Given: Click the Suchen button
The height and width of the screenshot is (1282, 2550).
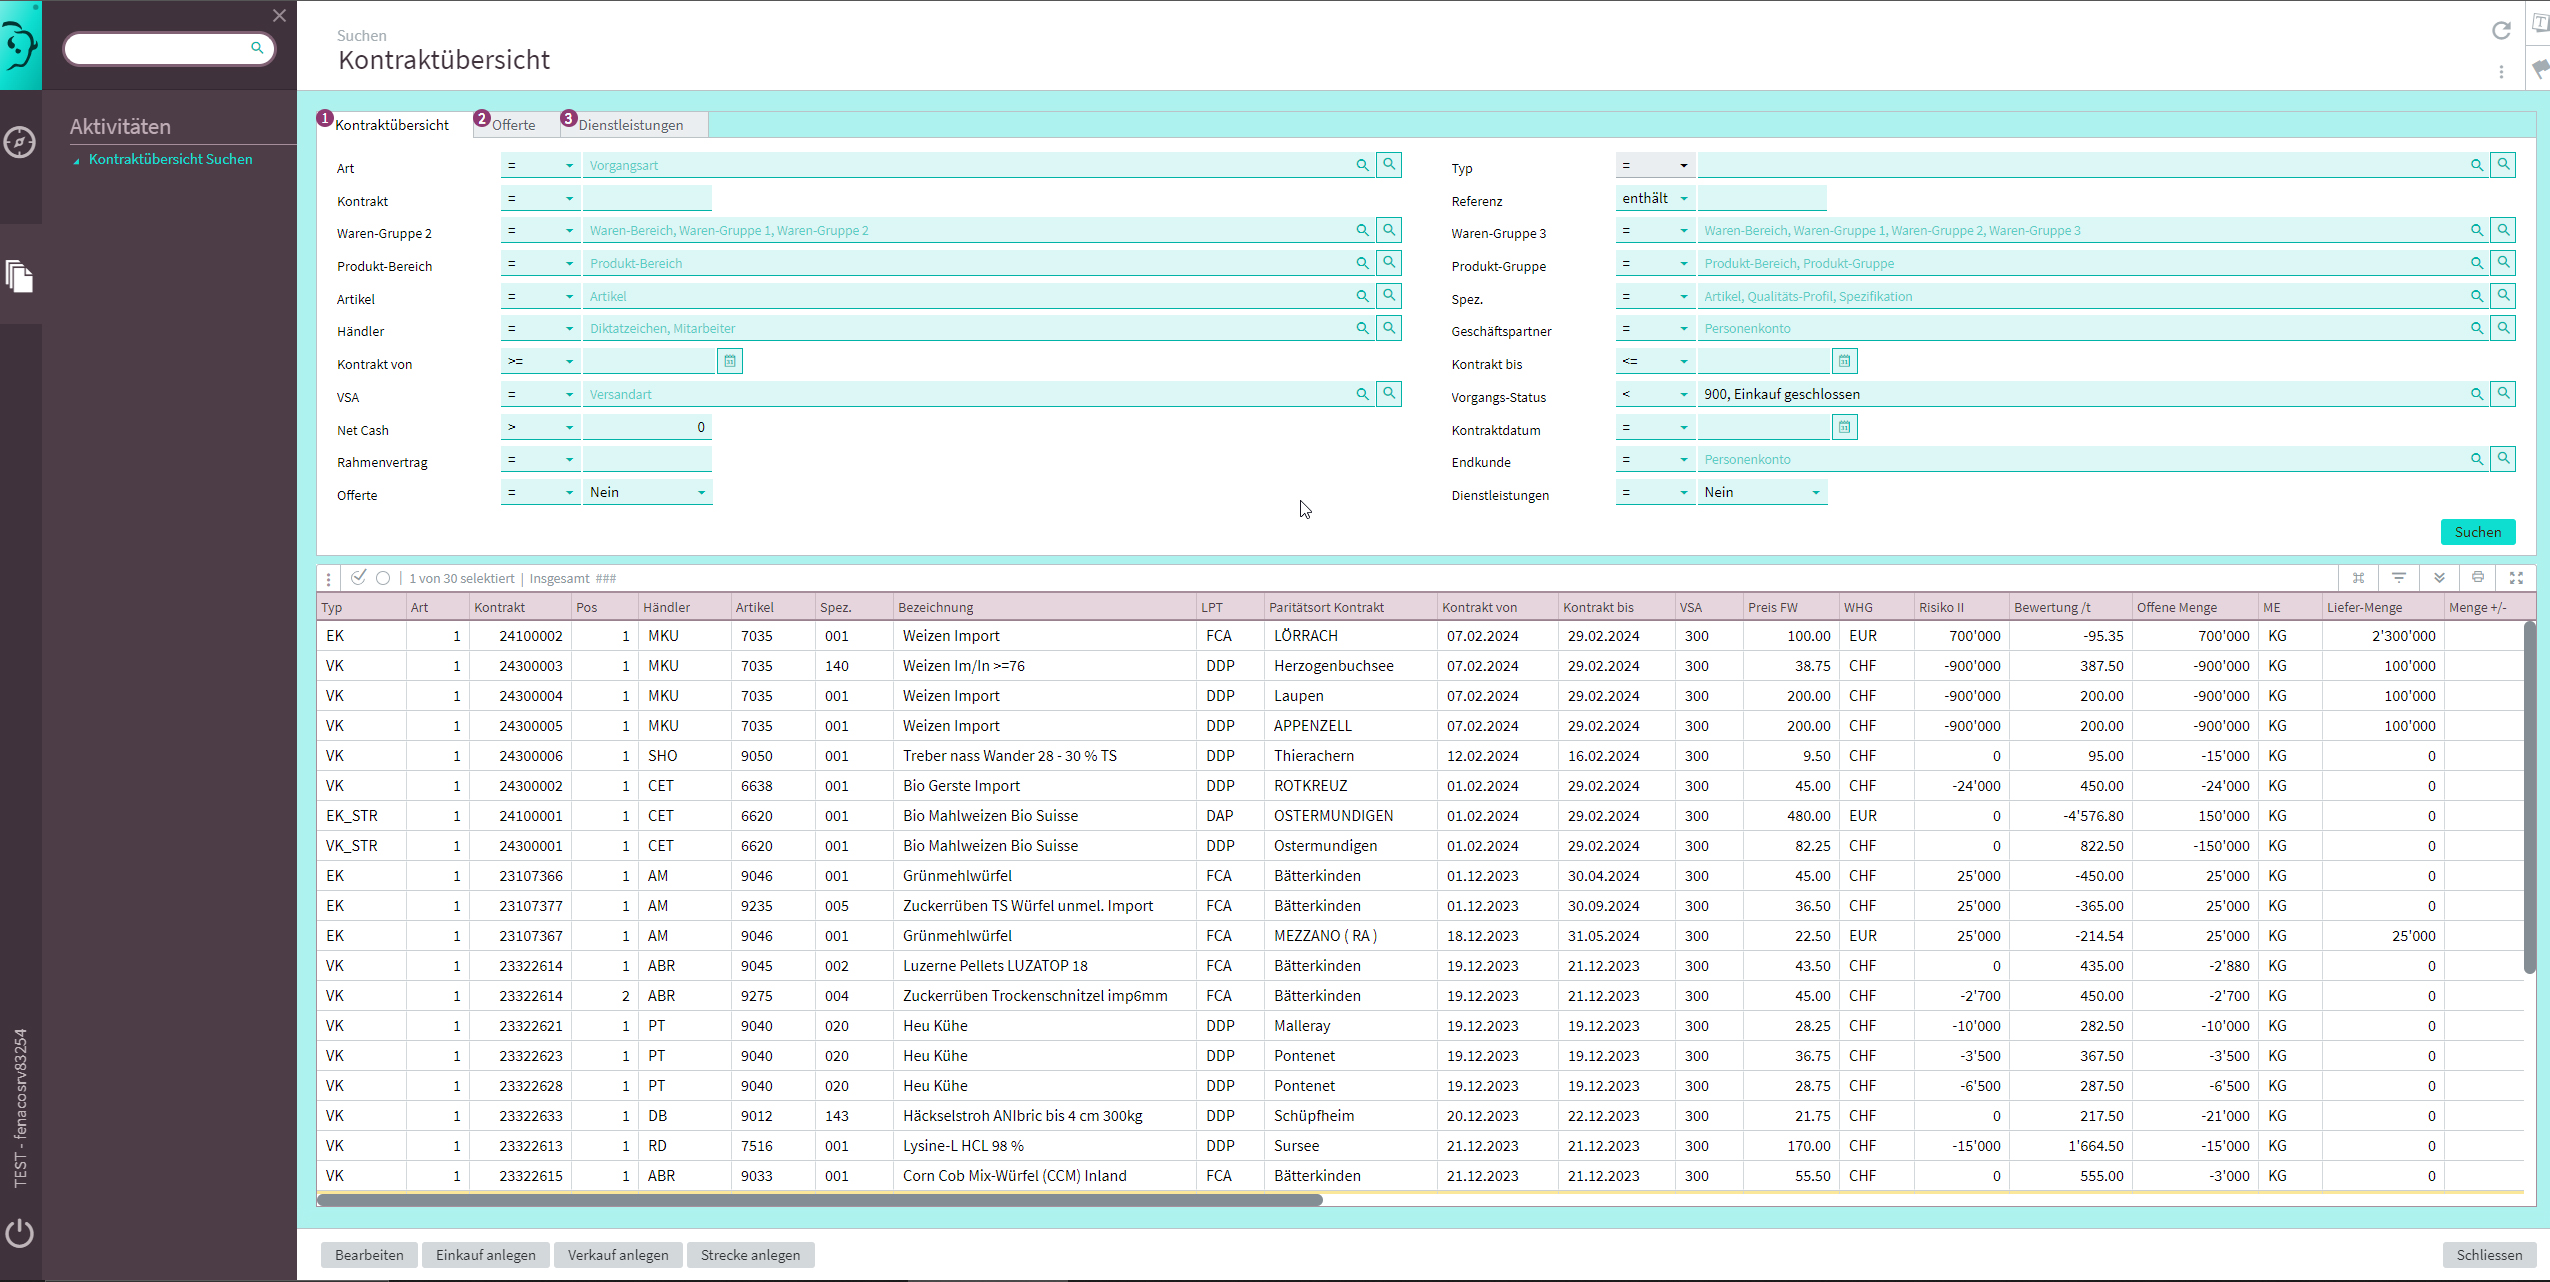Looking at the screenshot, I should (x=2477, y=532).
